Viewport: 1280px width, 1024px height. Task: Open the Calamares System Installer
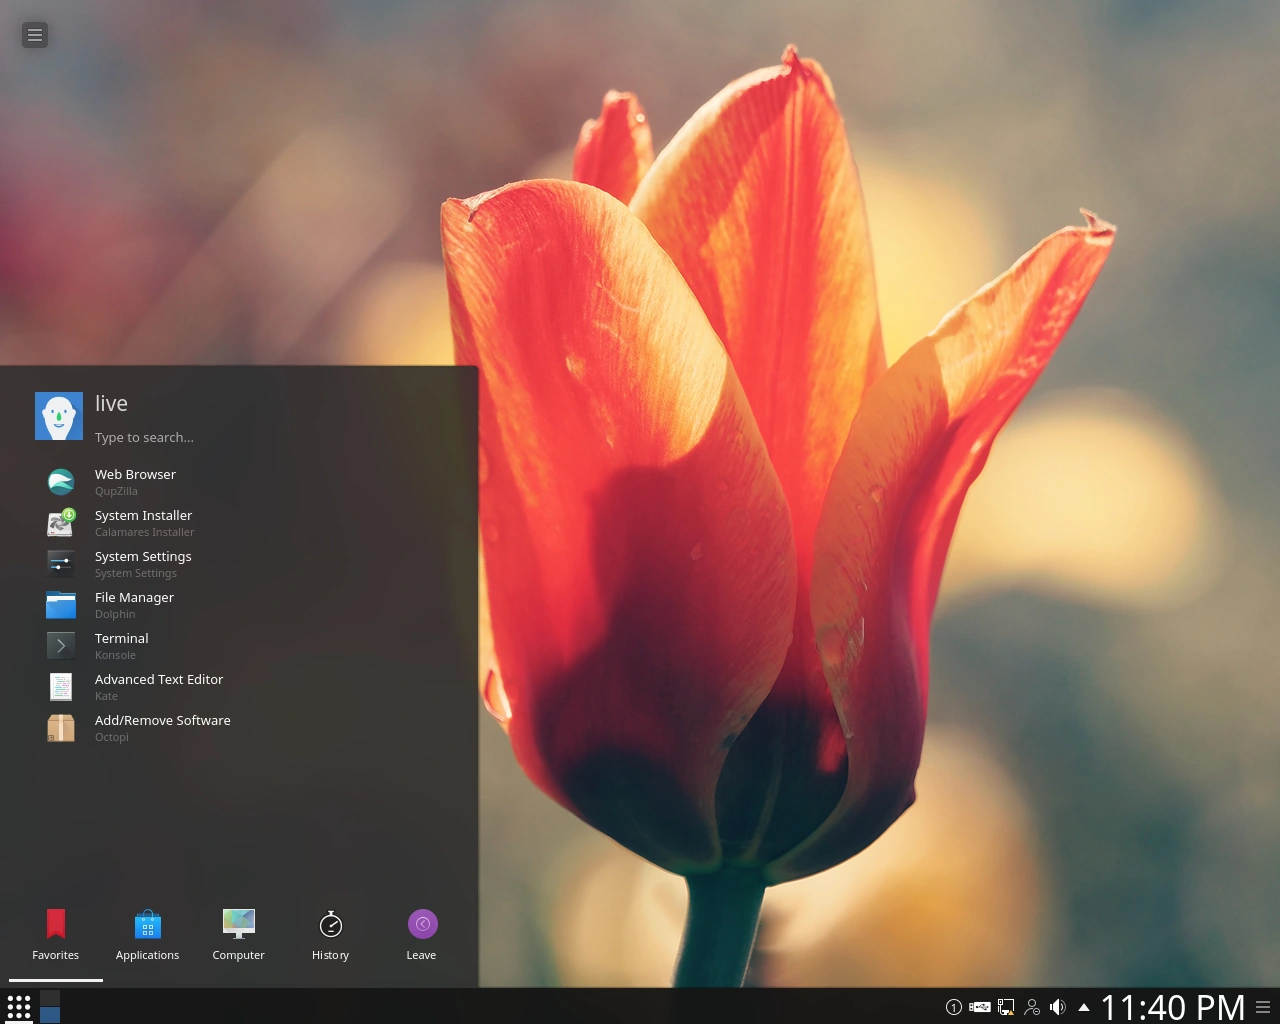click(x=143, y=522)
